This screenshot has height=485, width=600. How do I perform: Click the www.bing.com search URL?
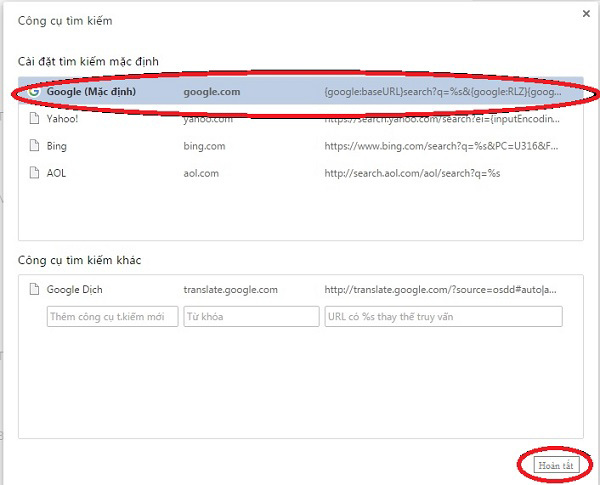[x=440, y=145]
